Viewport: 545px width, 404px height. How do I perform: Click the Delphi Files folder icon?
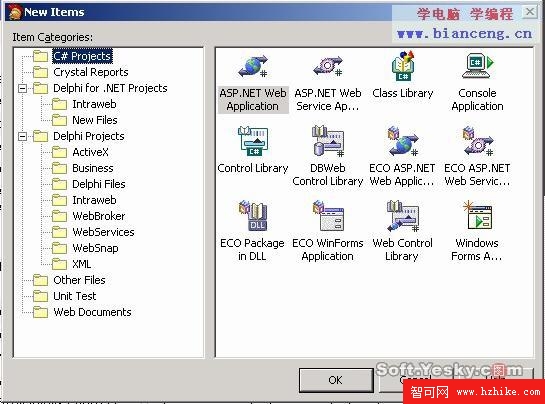(59, 184)
